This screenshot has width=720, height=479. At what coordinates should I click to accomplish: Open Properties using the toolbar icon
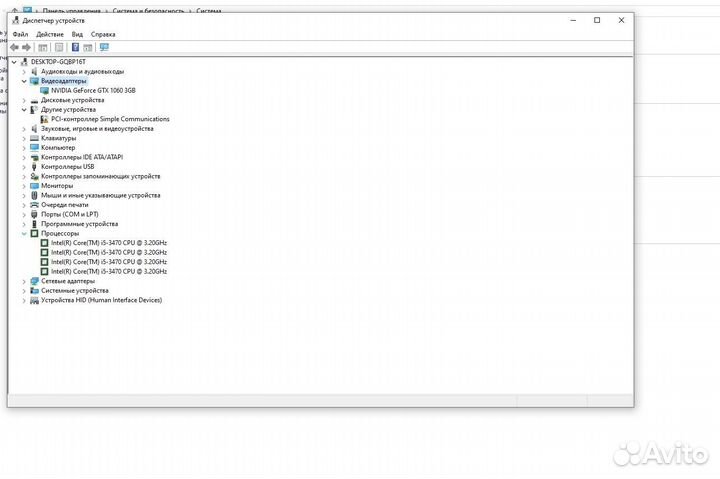(59, 47)
